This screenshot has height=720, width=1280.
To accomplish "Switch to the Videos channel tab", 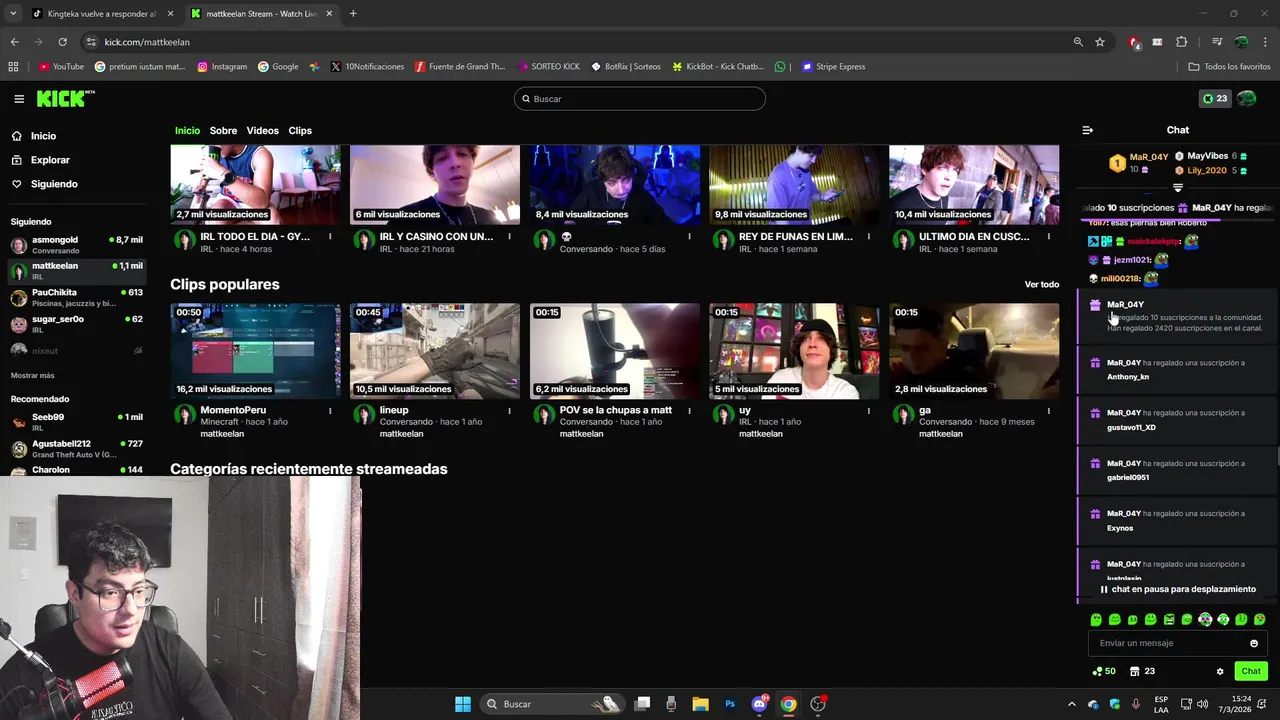I will [x=262, y=131].
